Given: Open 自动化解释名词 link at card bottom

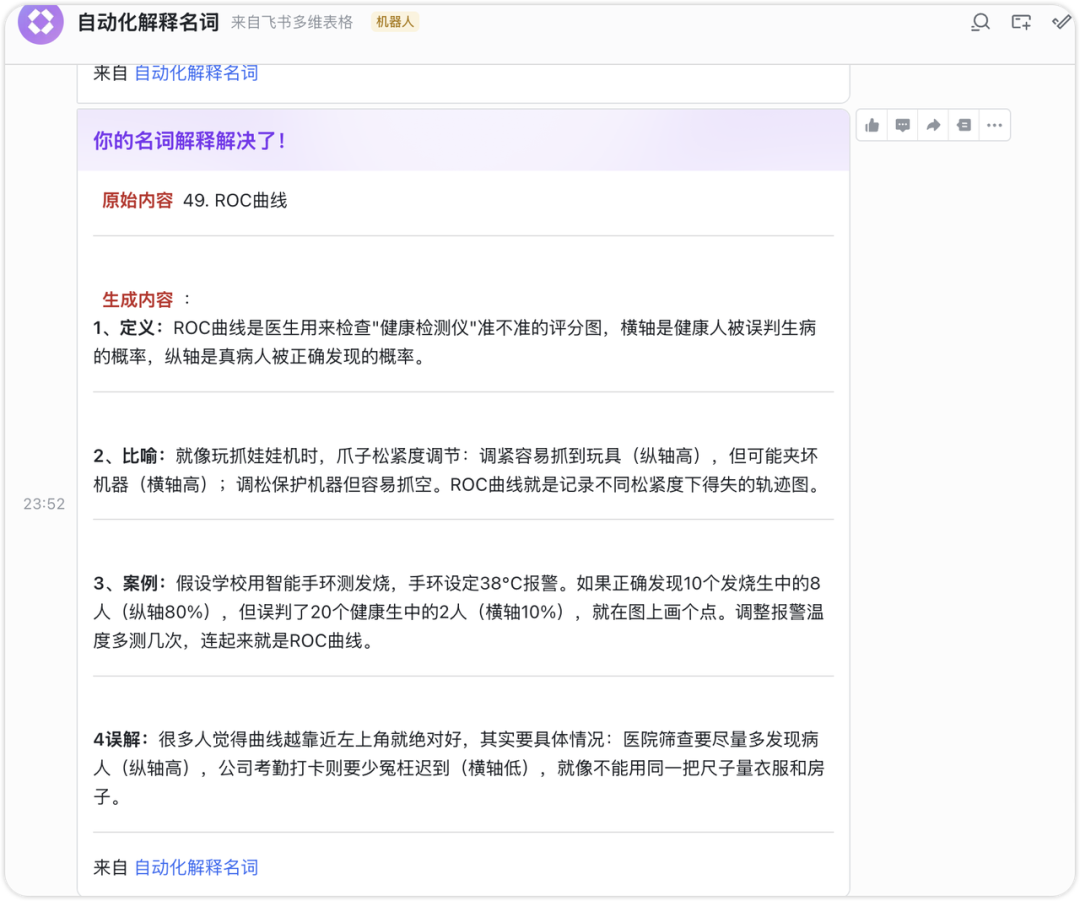Looking at the screenshot, I should 196,867.
